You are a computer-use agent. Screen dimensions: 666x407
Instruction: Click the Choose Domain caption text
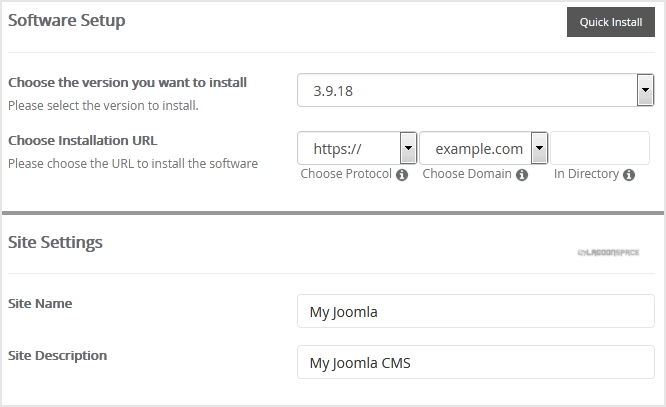coord(467,175)
